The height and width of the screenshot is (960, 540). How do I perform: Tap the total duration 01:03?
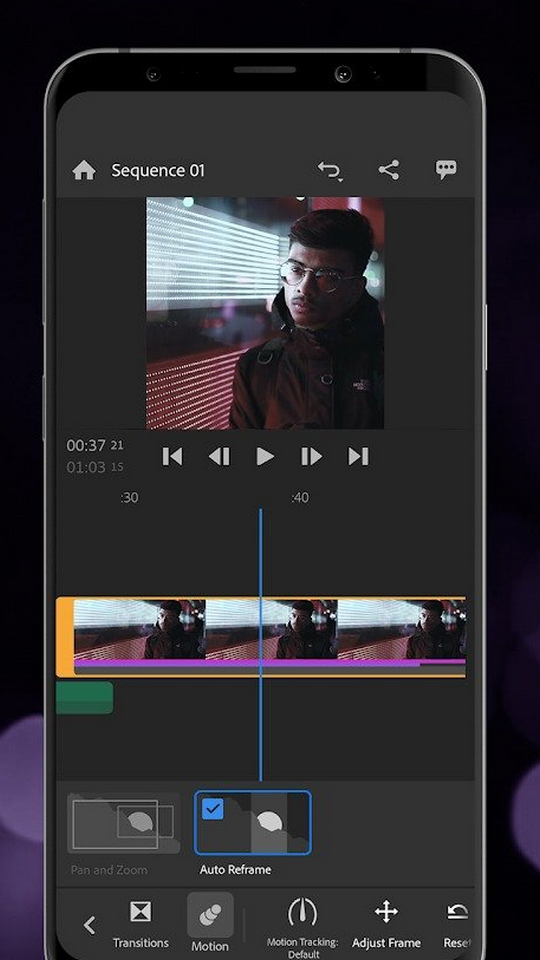click(94, 468)
